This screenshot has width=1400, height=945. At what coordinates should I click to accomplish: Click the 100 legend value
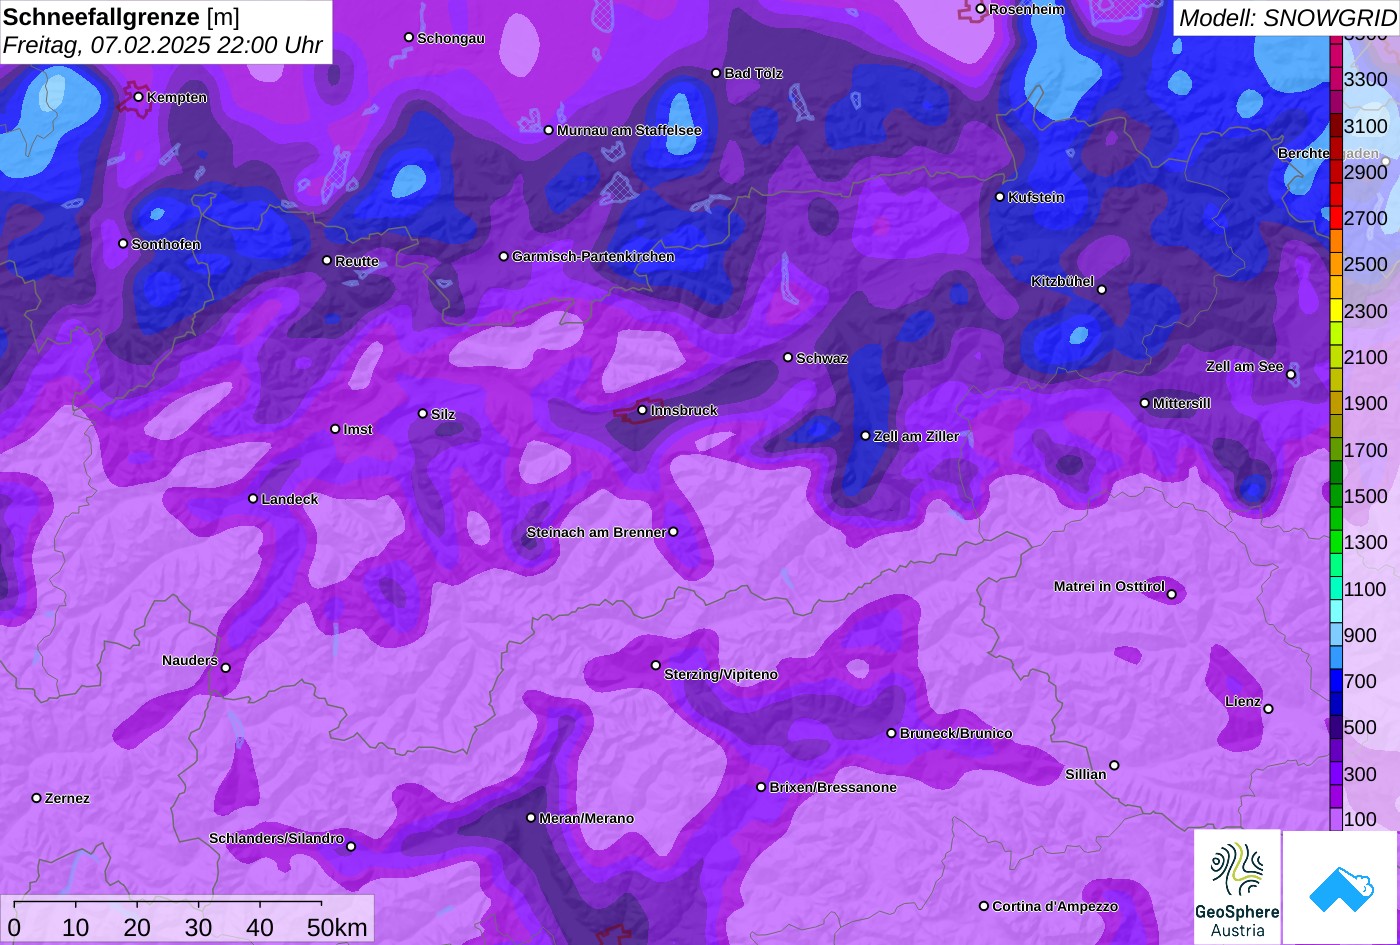click(x=1360, y=821)
